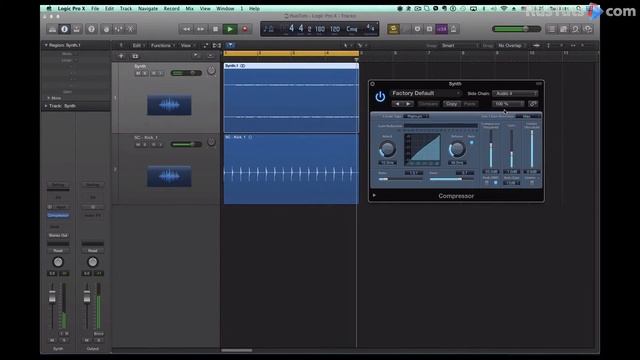This screenshot has width=640, height=360.
Task: Open the Edit menu in tracks area
Action: pos(138,45)
